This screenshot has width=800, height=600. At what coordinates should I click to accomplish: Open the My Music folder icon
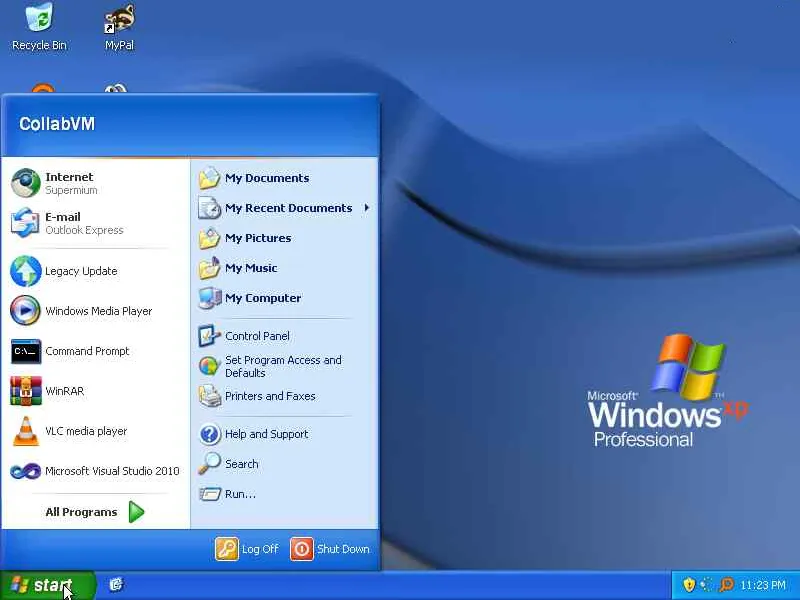(x=209, y=268)
